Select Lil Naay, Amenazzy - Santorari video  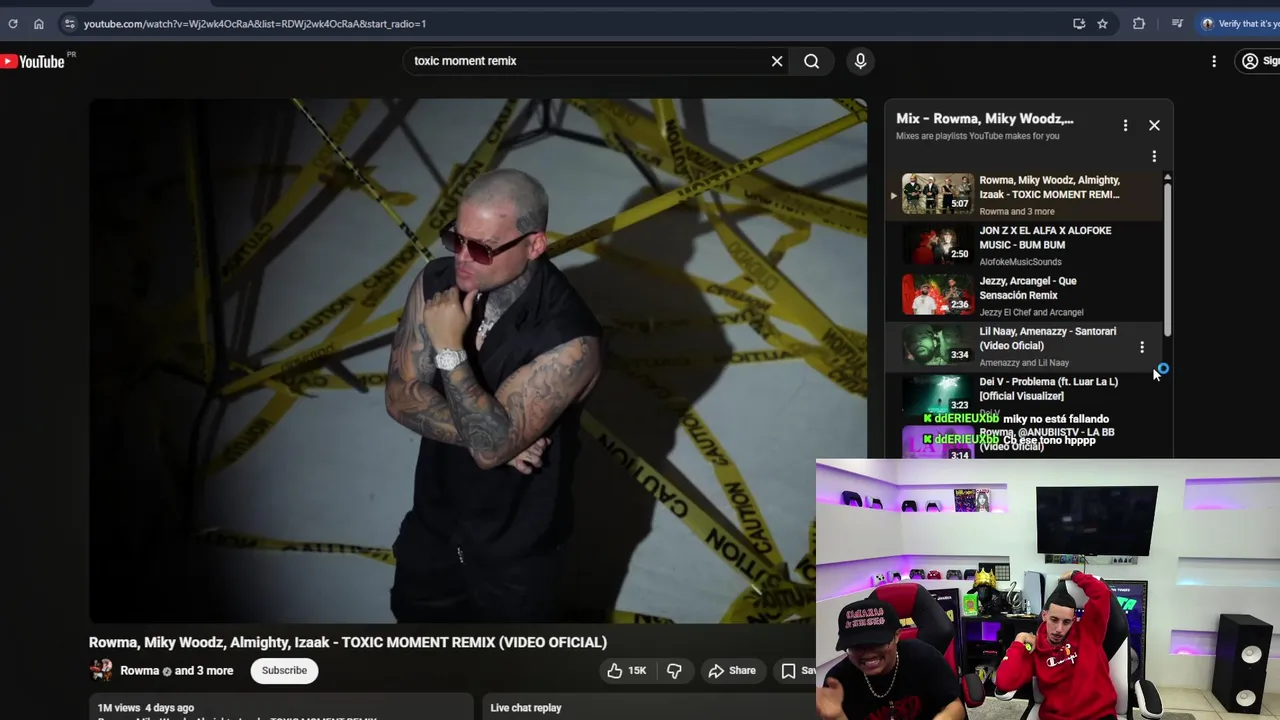1025,346
